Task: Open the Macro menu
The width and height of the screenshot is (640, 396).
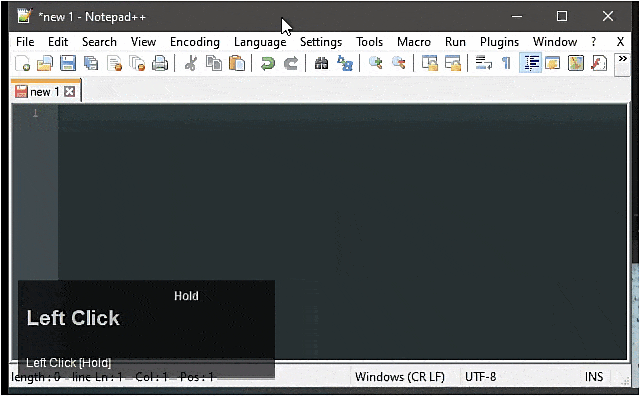Action: pos(414,42)
